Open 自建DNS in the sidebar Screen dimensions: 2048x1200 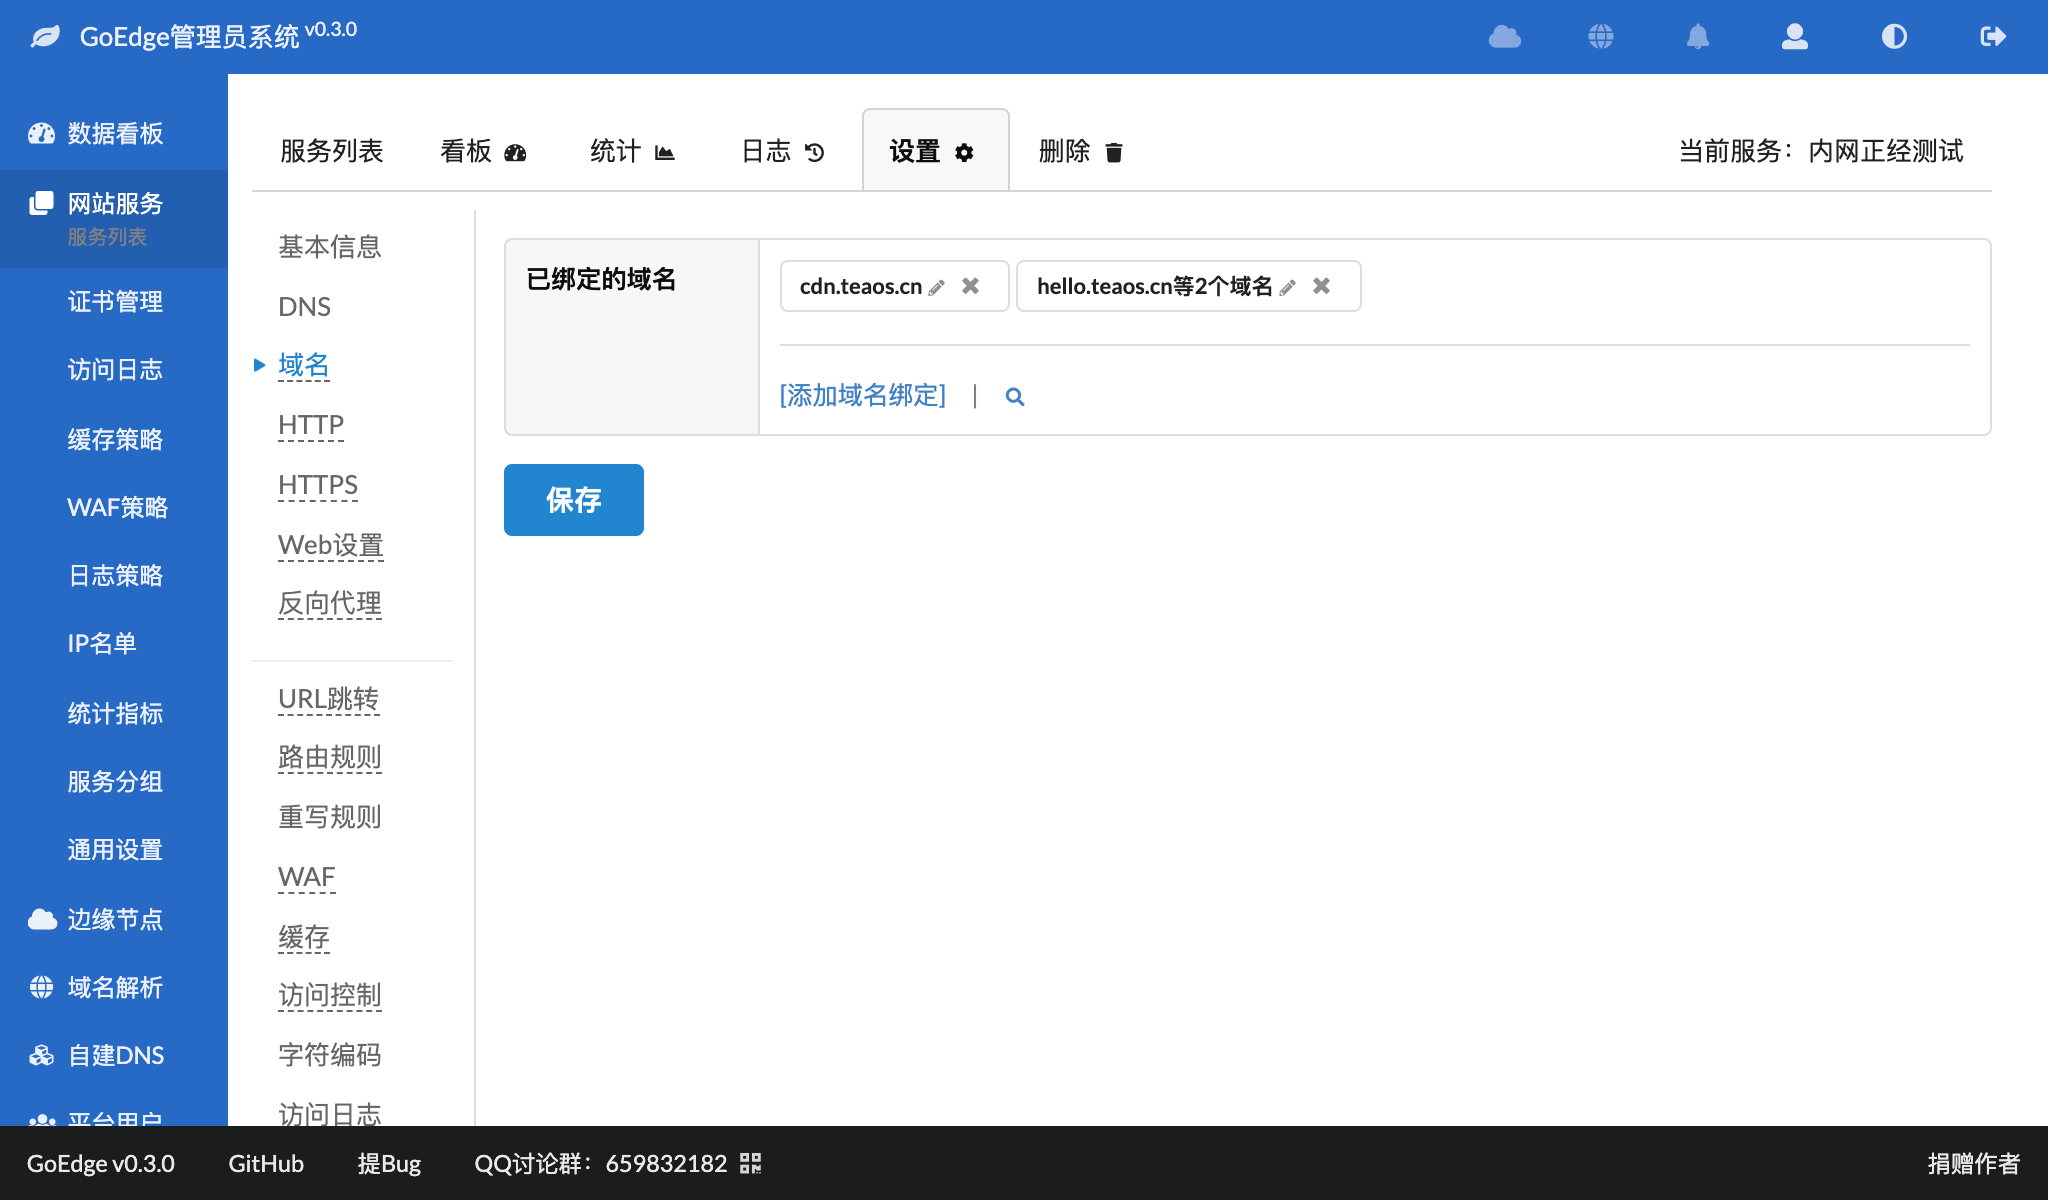point(114,1056)
